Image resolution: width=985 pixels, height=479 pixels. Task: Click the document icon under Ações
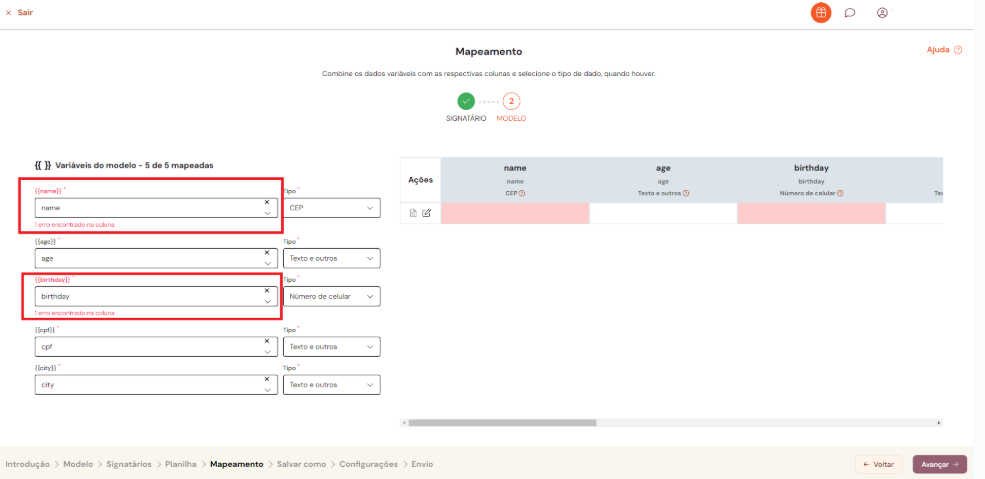pyautogui.click(x=414, y=213)
